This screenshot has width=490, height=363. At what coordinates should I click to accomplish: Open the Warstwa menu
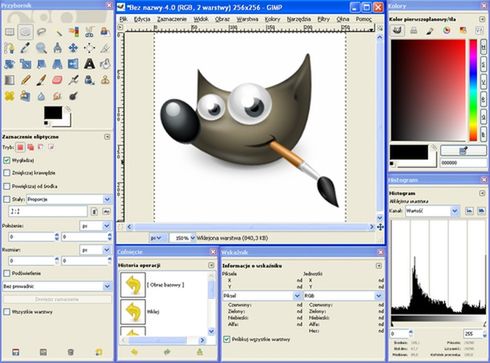[247, 19]
